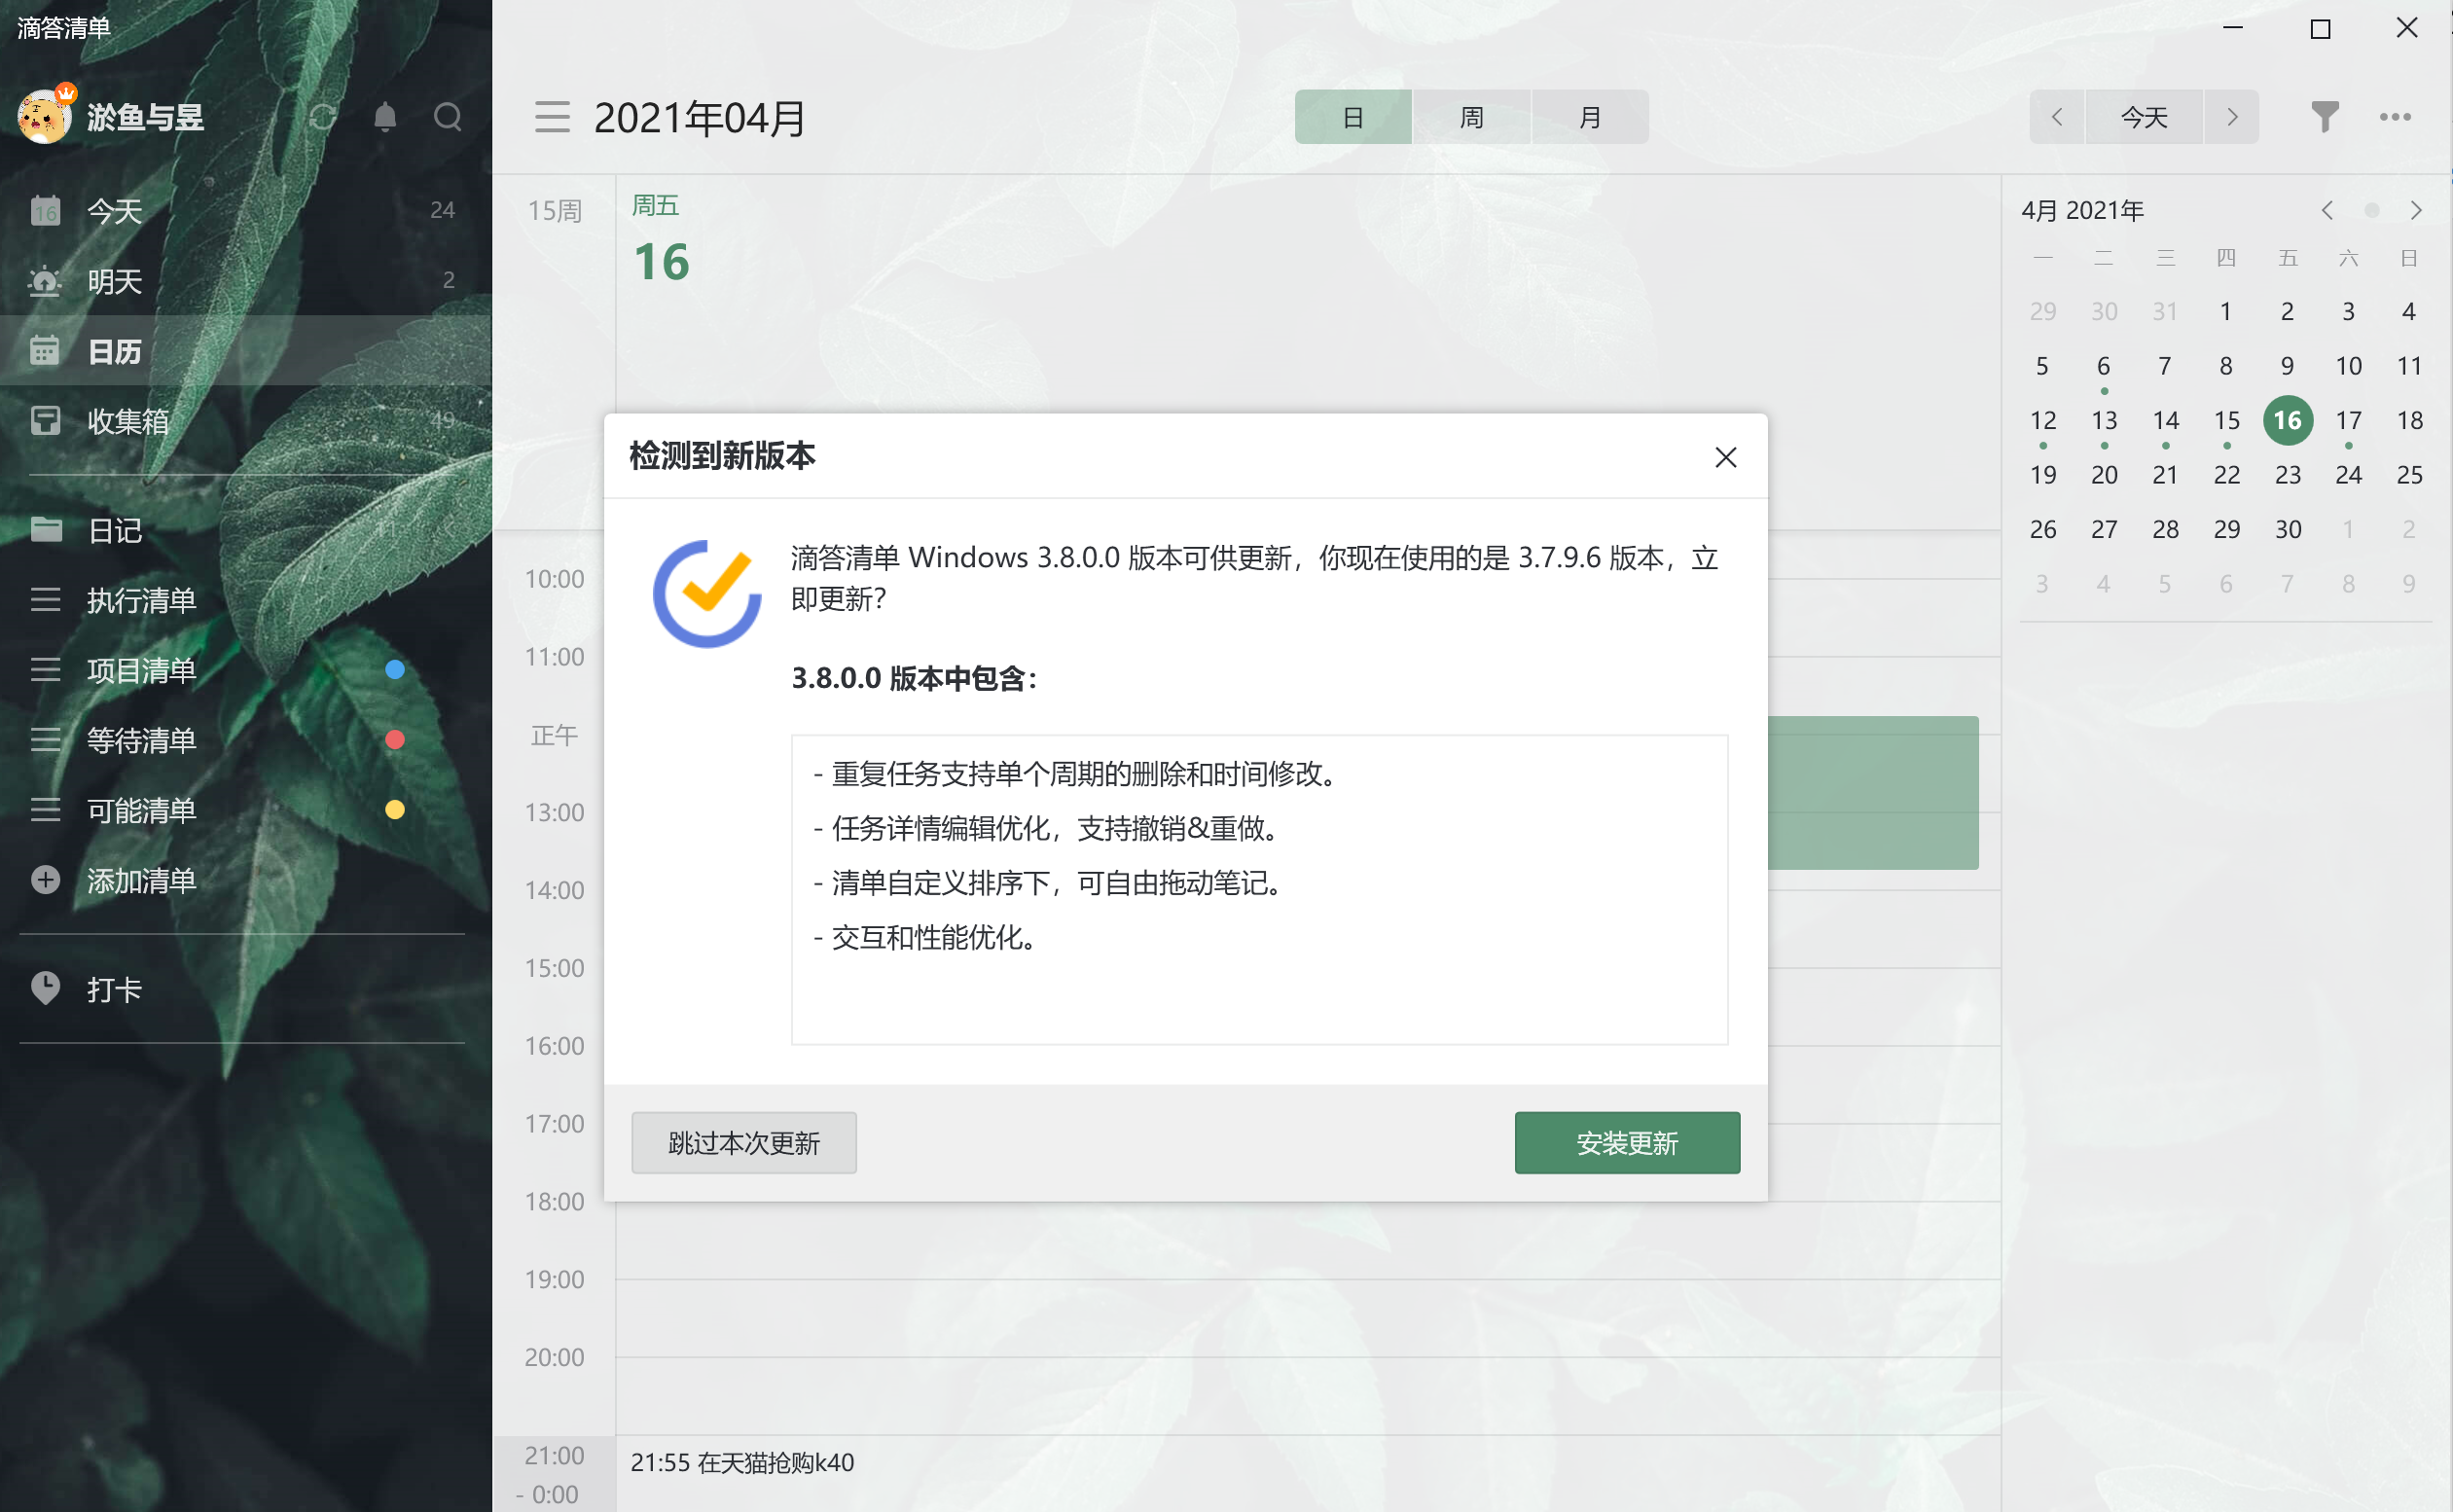The height and width of the screenshot is (1512, 2453).
Task: Go to previous month in mini calendar
Action: tap(2327, 210)
